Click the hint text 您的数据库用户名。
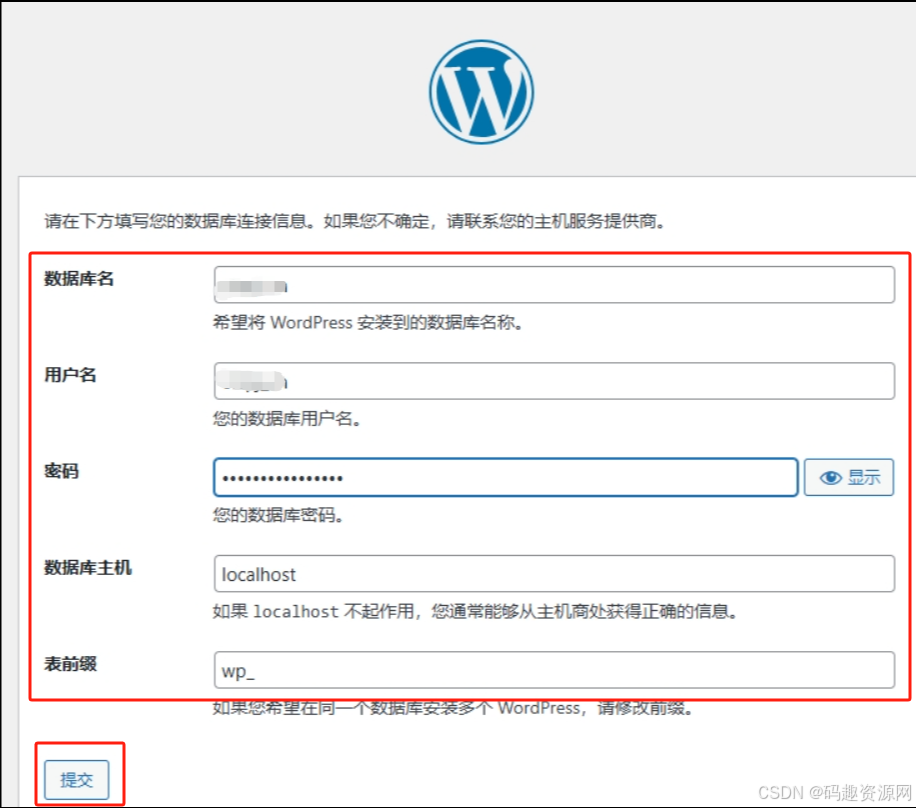Screen dimensions: 916x808 point(287,418)
